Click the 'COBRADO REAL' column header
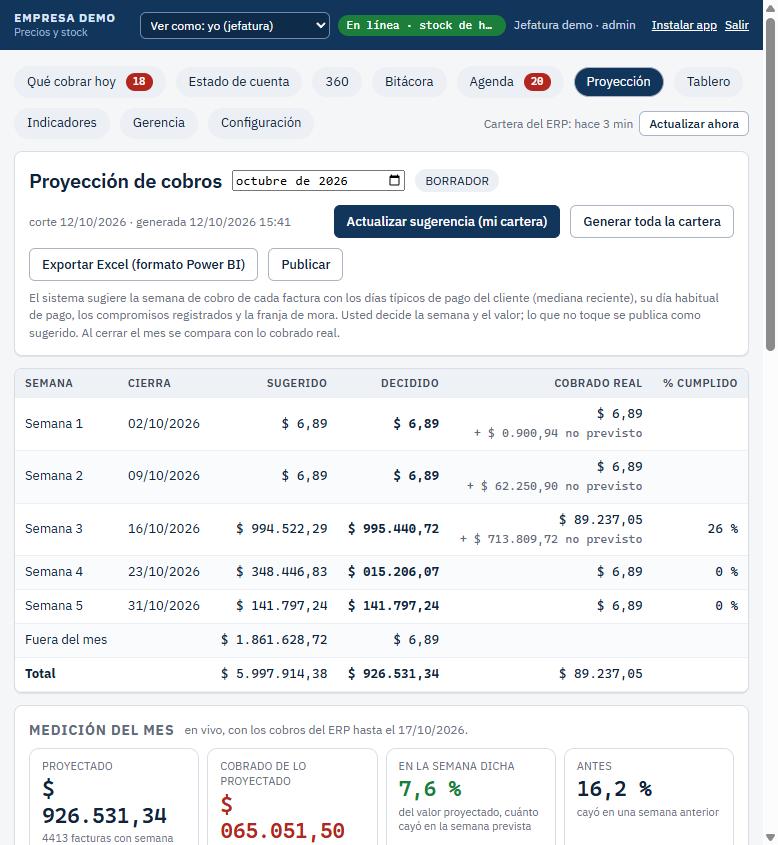 [x=598, y=383]
